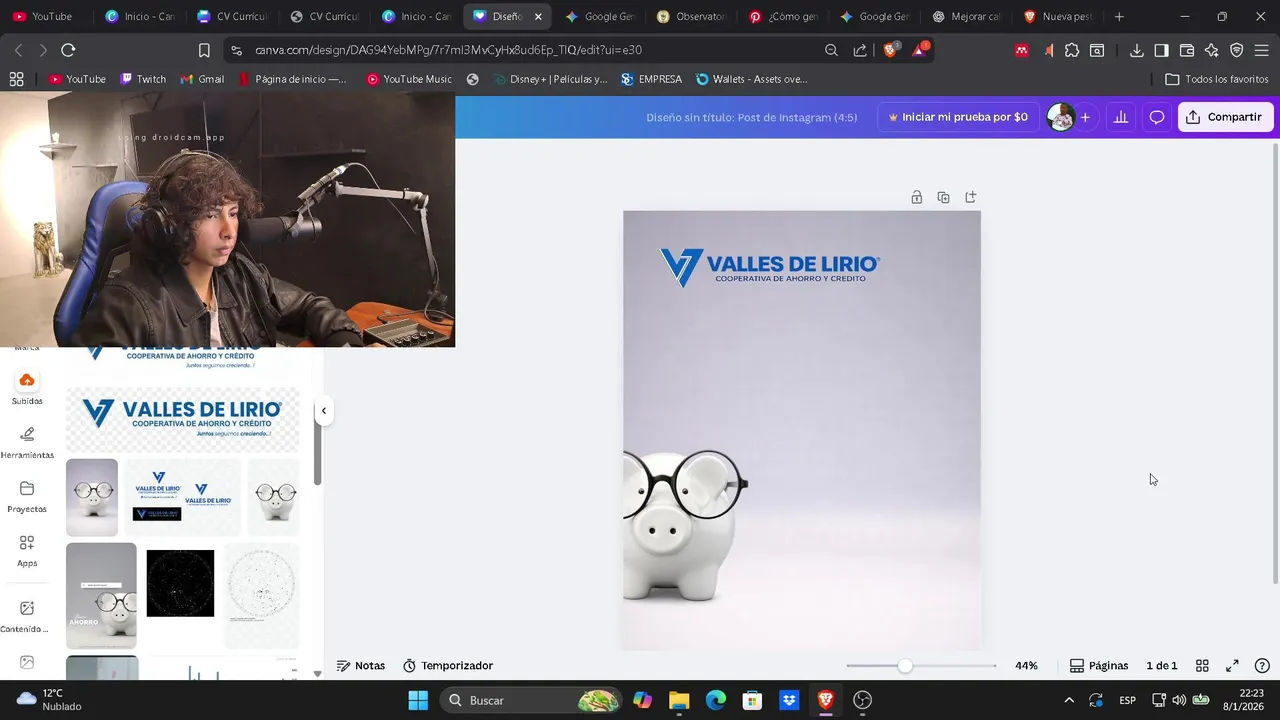Open the Notas notes button
This screenshot has height=720, width=1280.
point(361,666)
